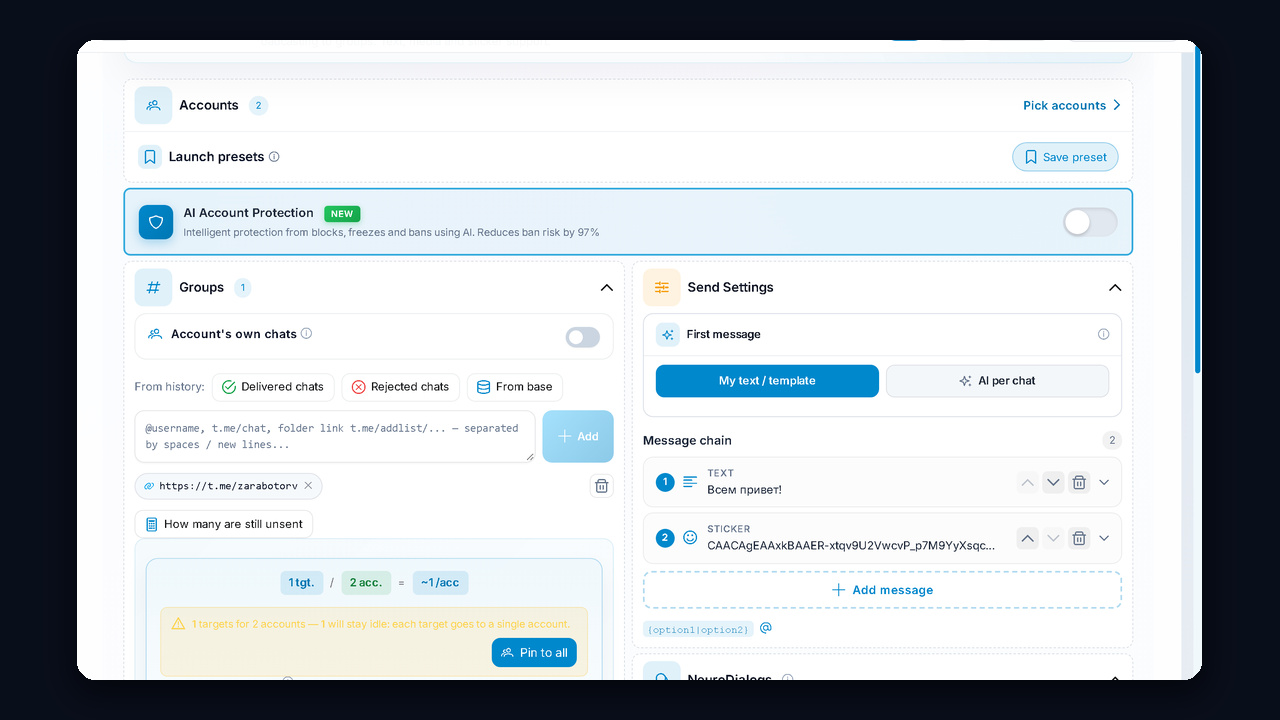
Task: Click the Accounts count badge 2
Action: click(258, 105)
